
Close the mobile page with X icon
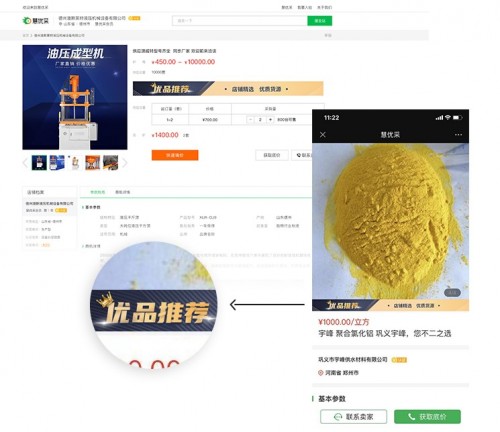[x=323, y=135]
